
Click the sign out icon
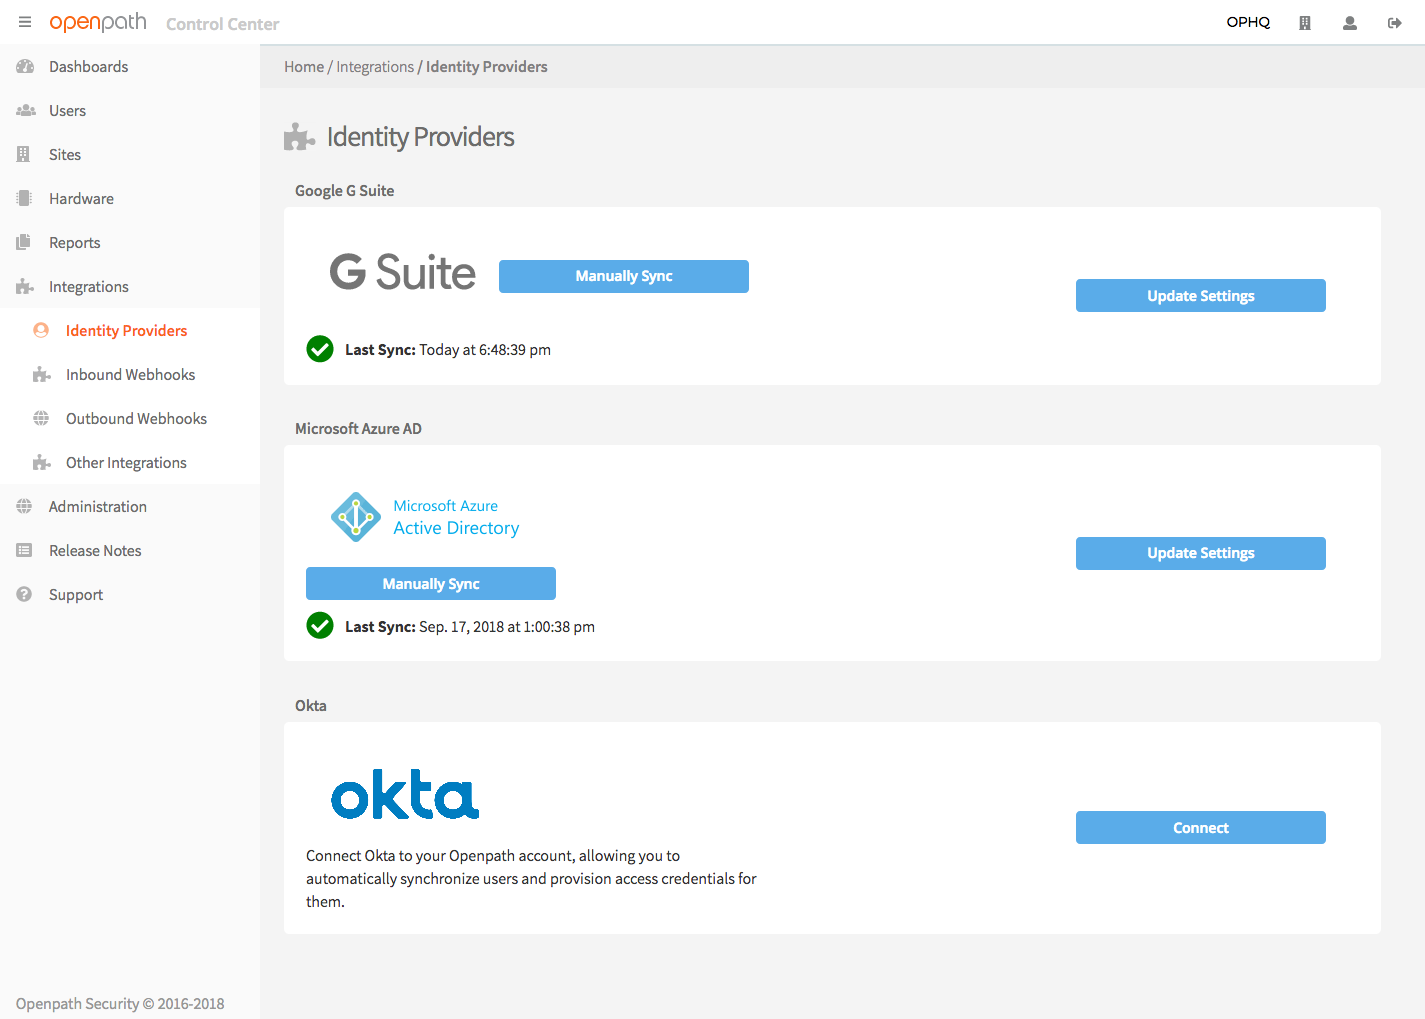click(x=1395, y=23)
